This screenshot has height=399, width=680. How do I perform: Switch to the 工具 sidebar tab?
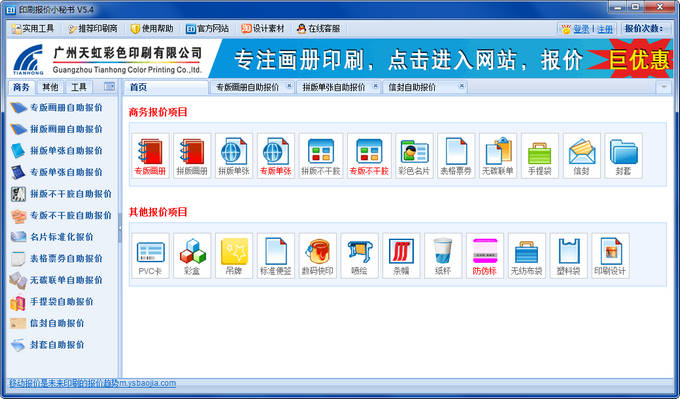79,87
